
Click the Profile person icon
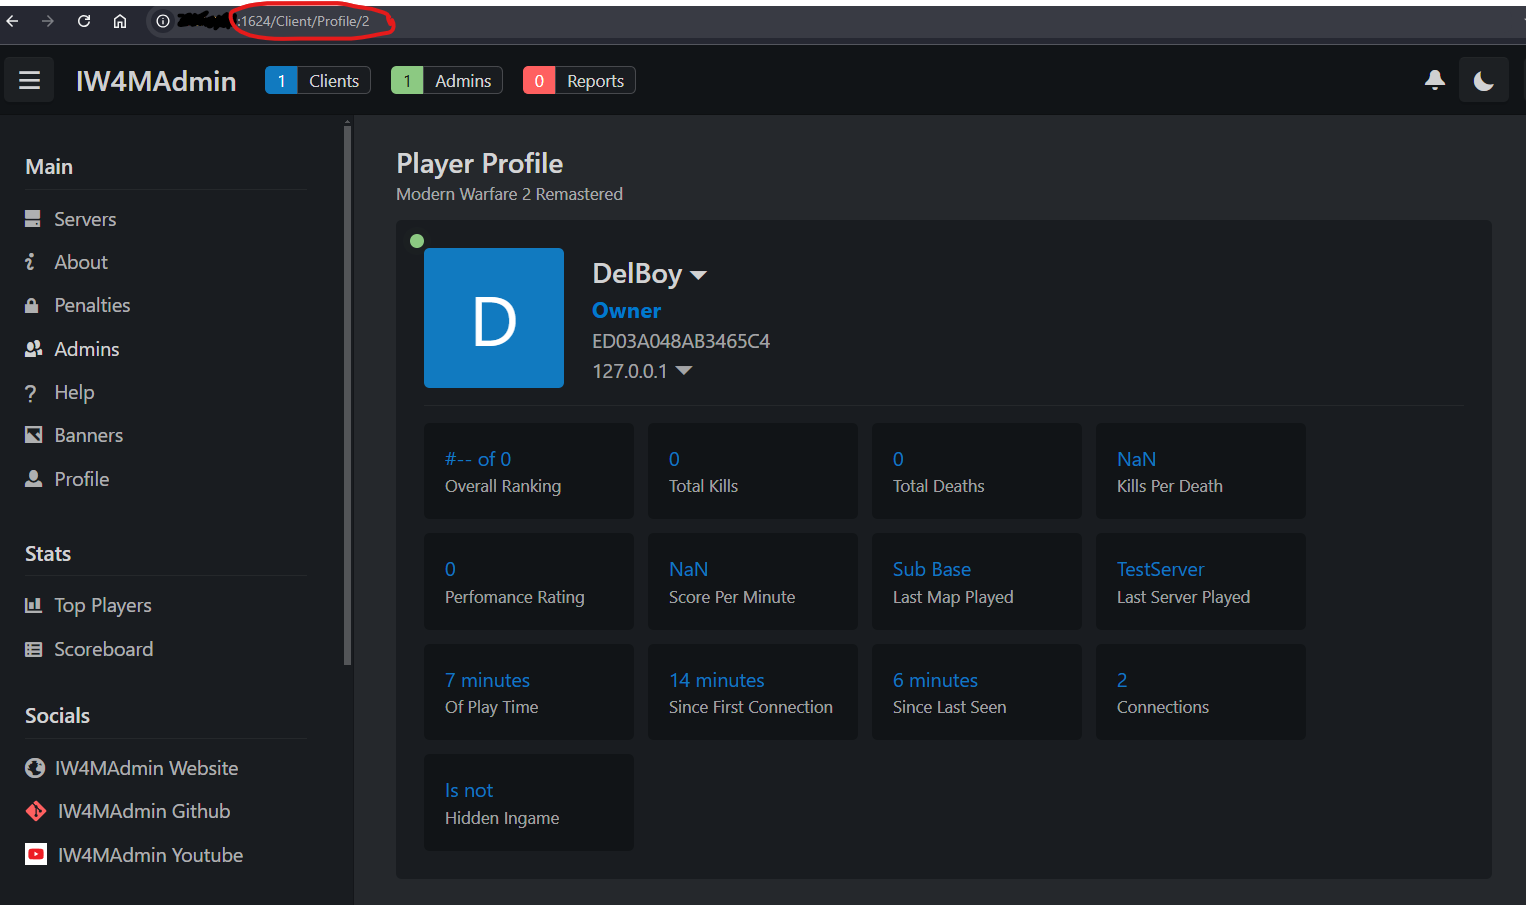pyautogui.click(x=33, y=479)
